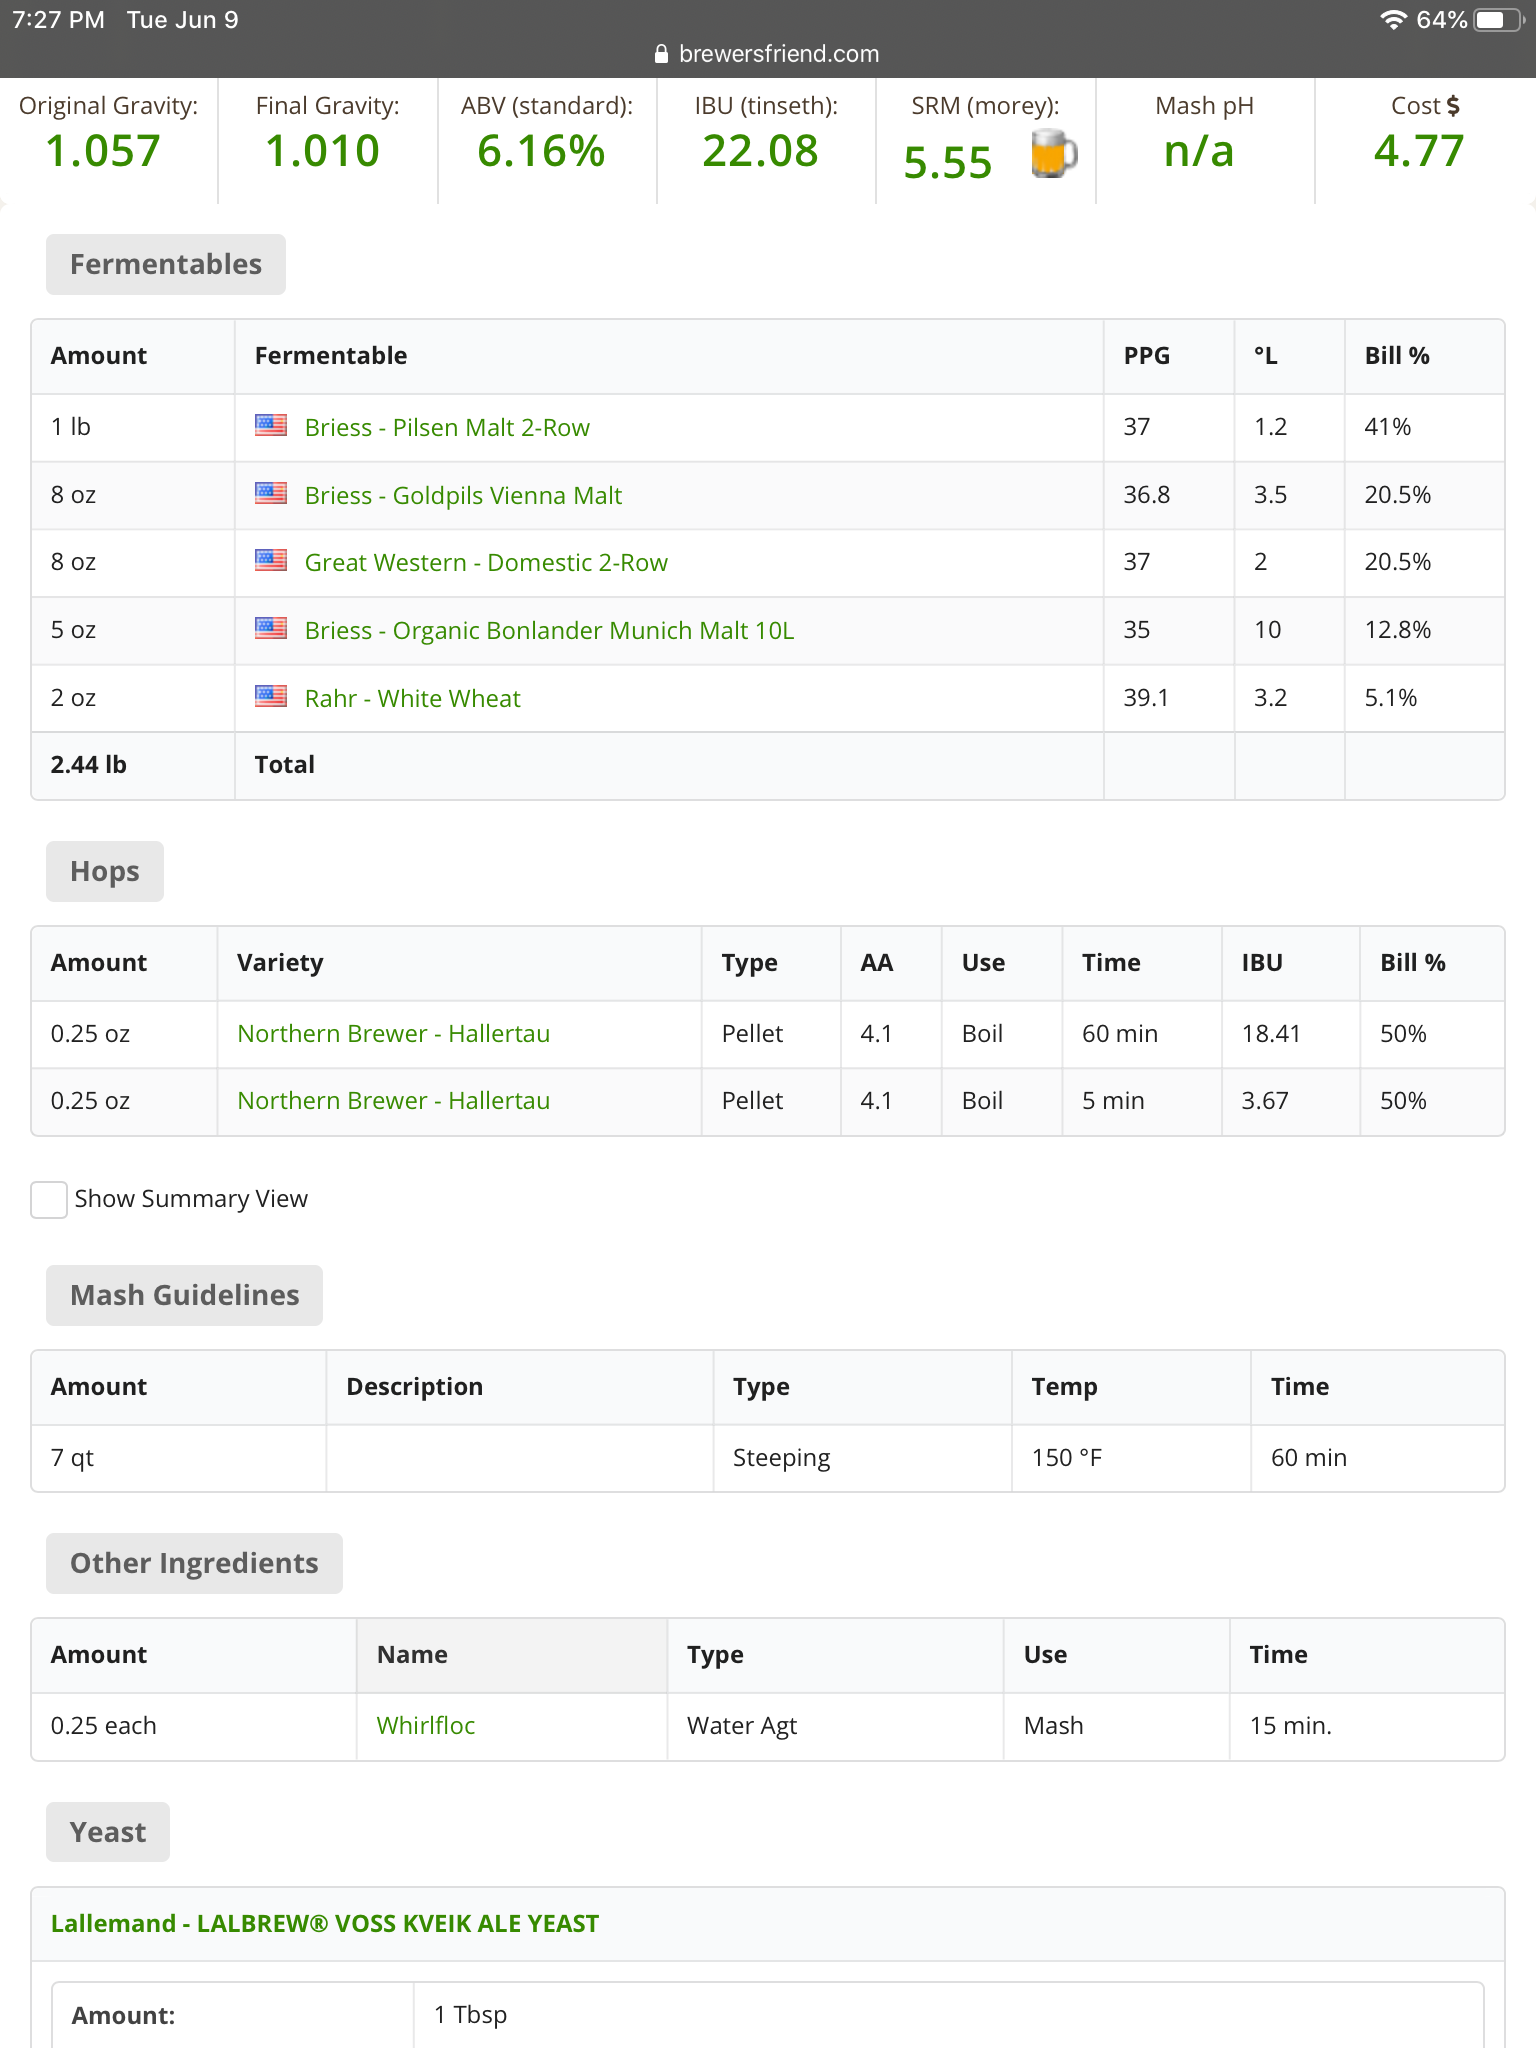Click the flag icon beside Briess Pilsen Malt
The width and height of the screenshot is (1536, 2048).
(x=271, y=425)
